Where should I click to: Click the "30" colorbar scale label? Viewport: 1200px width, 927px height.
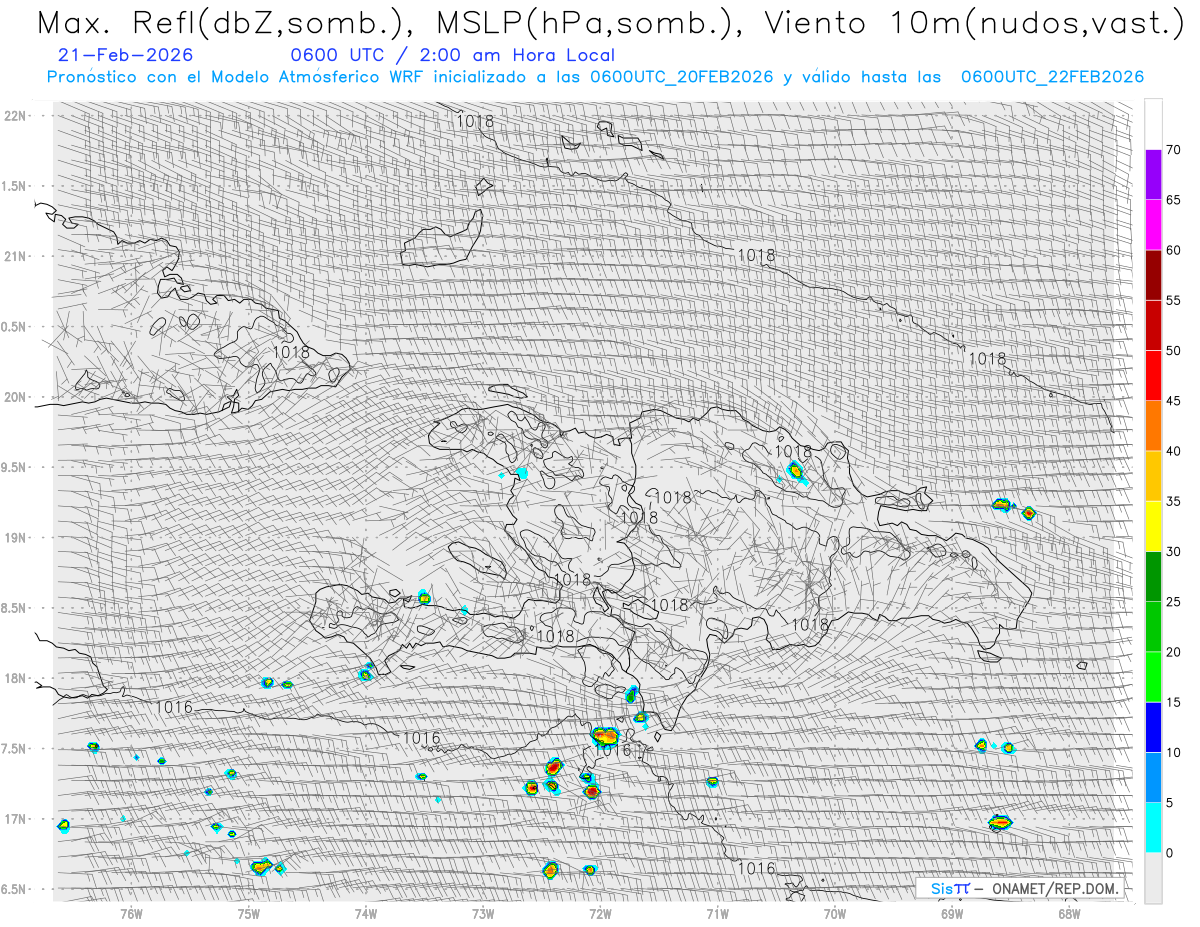click(1173, 552)
